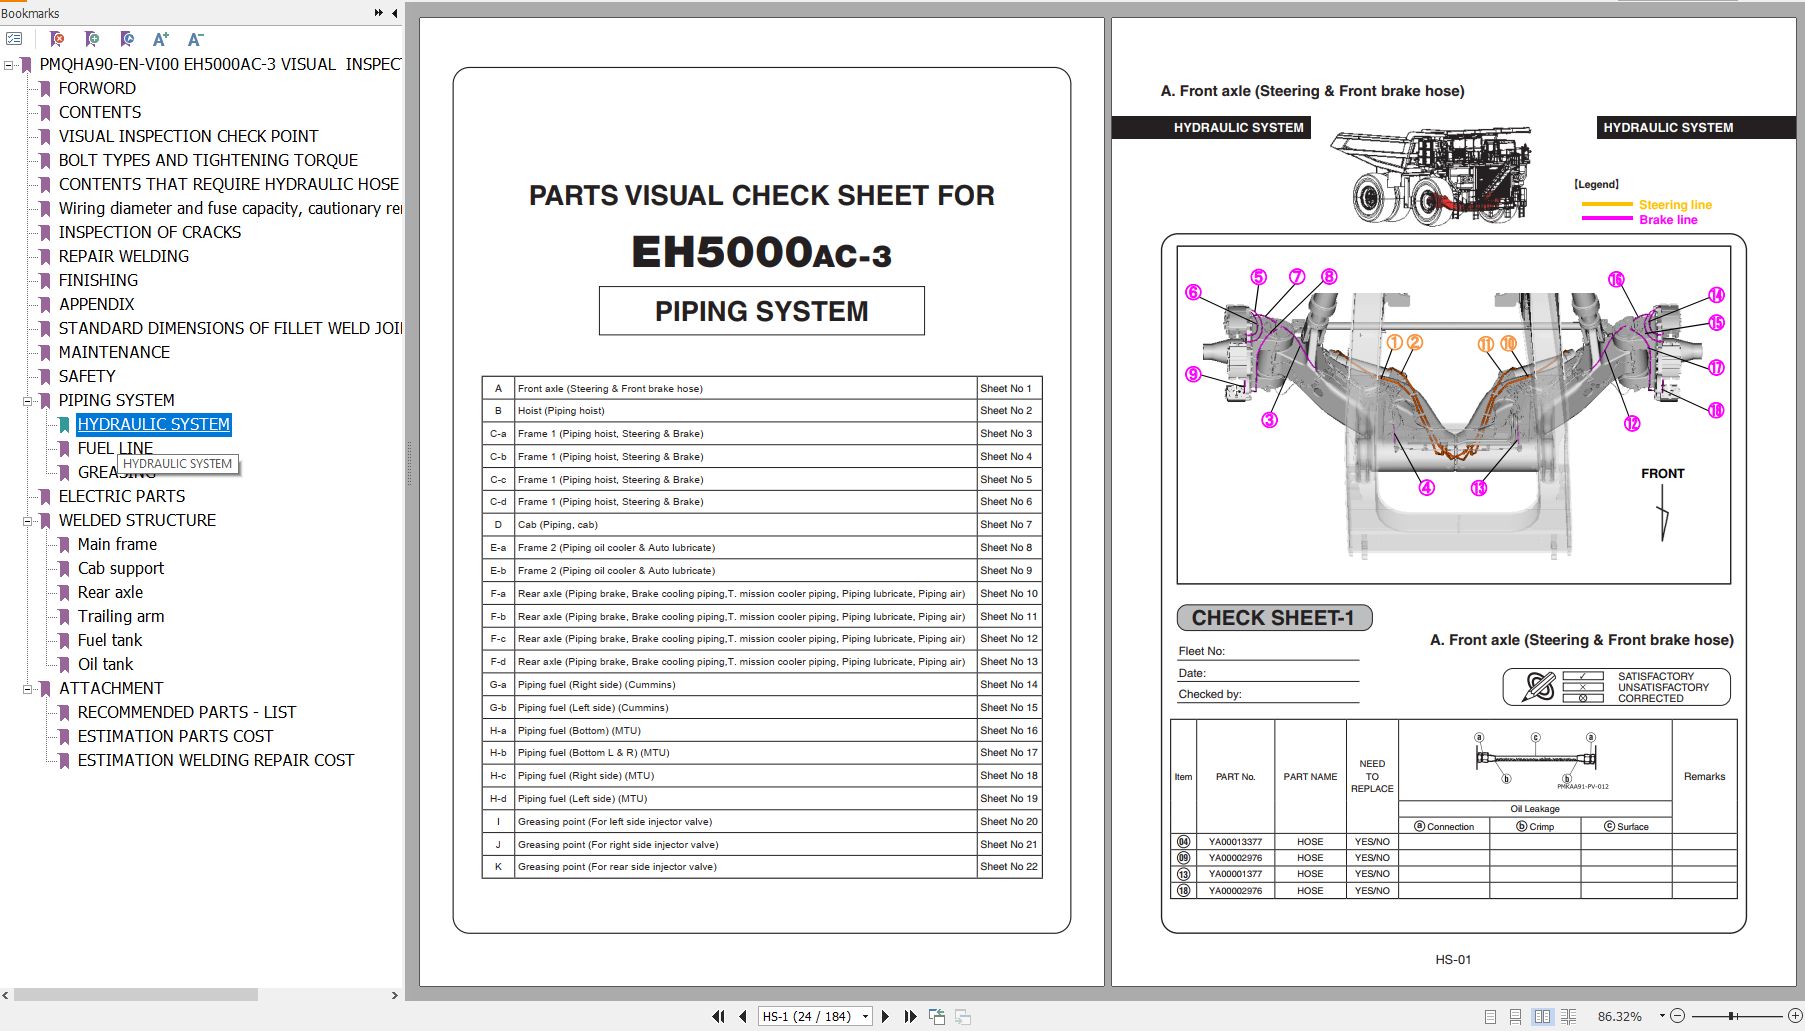Screen dimensions: 1805x1031
Task: Collapse the WELDED STRUCTURE bookmark tree
Action: click(29, 520)
